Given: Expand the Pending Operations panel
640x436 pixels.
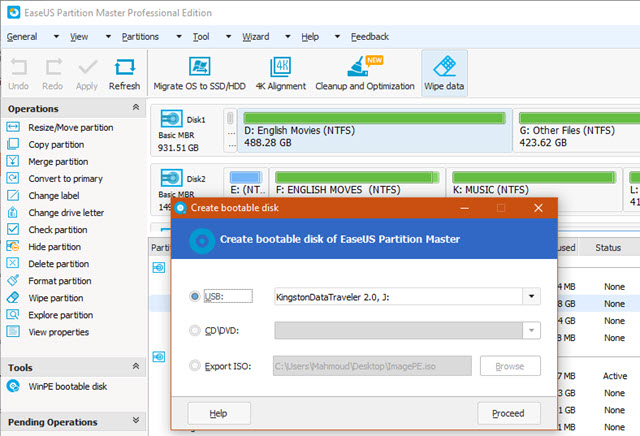Looking at the screenshot, I should pyautogui.click(x=136, y=420).
